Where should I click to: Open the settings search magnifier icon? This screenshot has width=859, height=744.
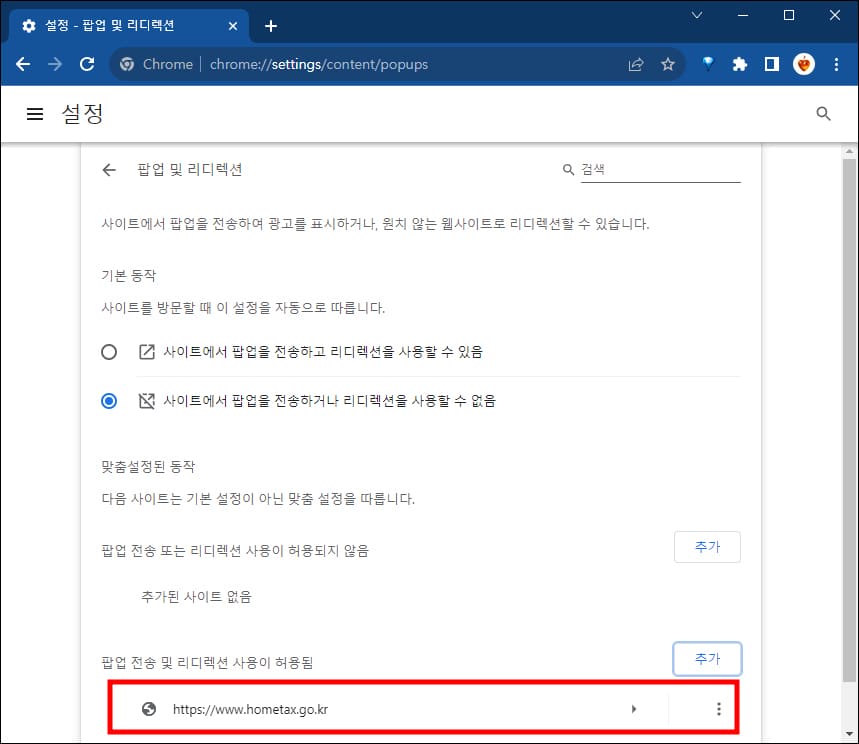pos(823,113)
